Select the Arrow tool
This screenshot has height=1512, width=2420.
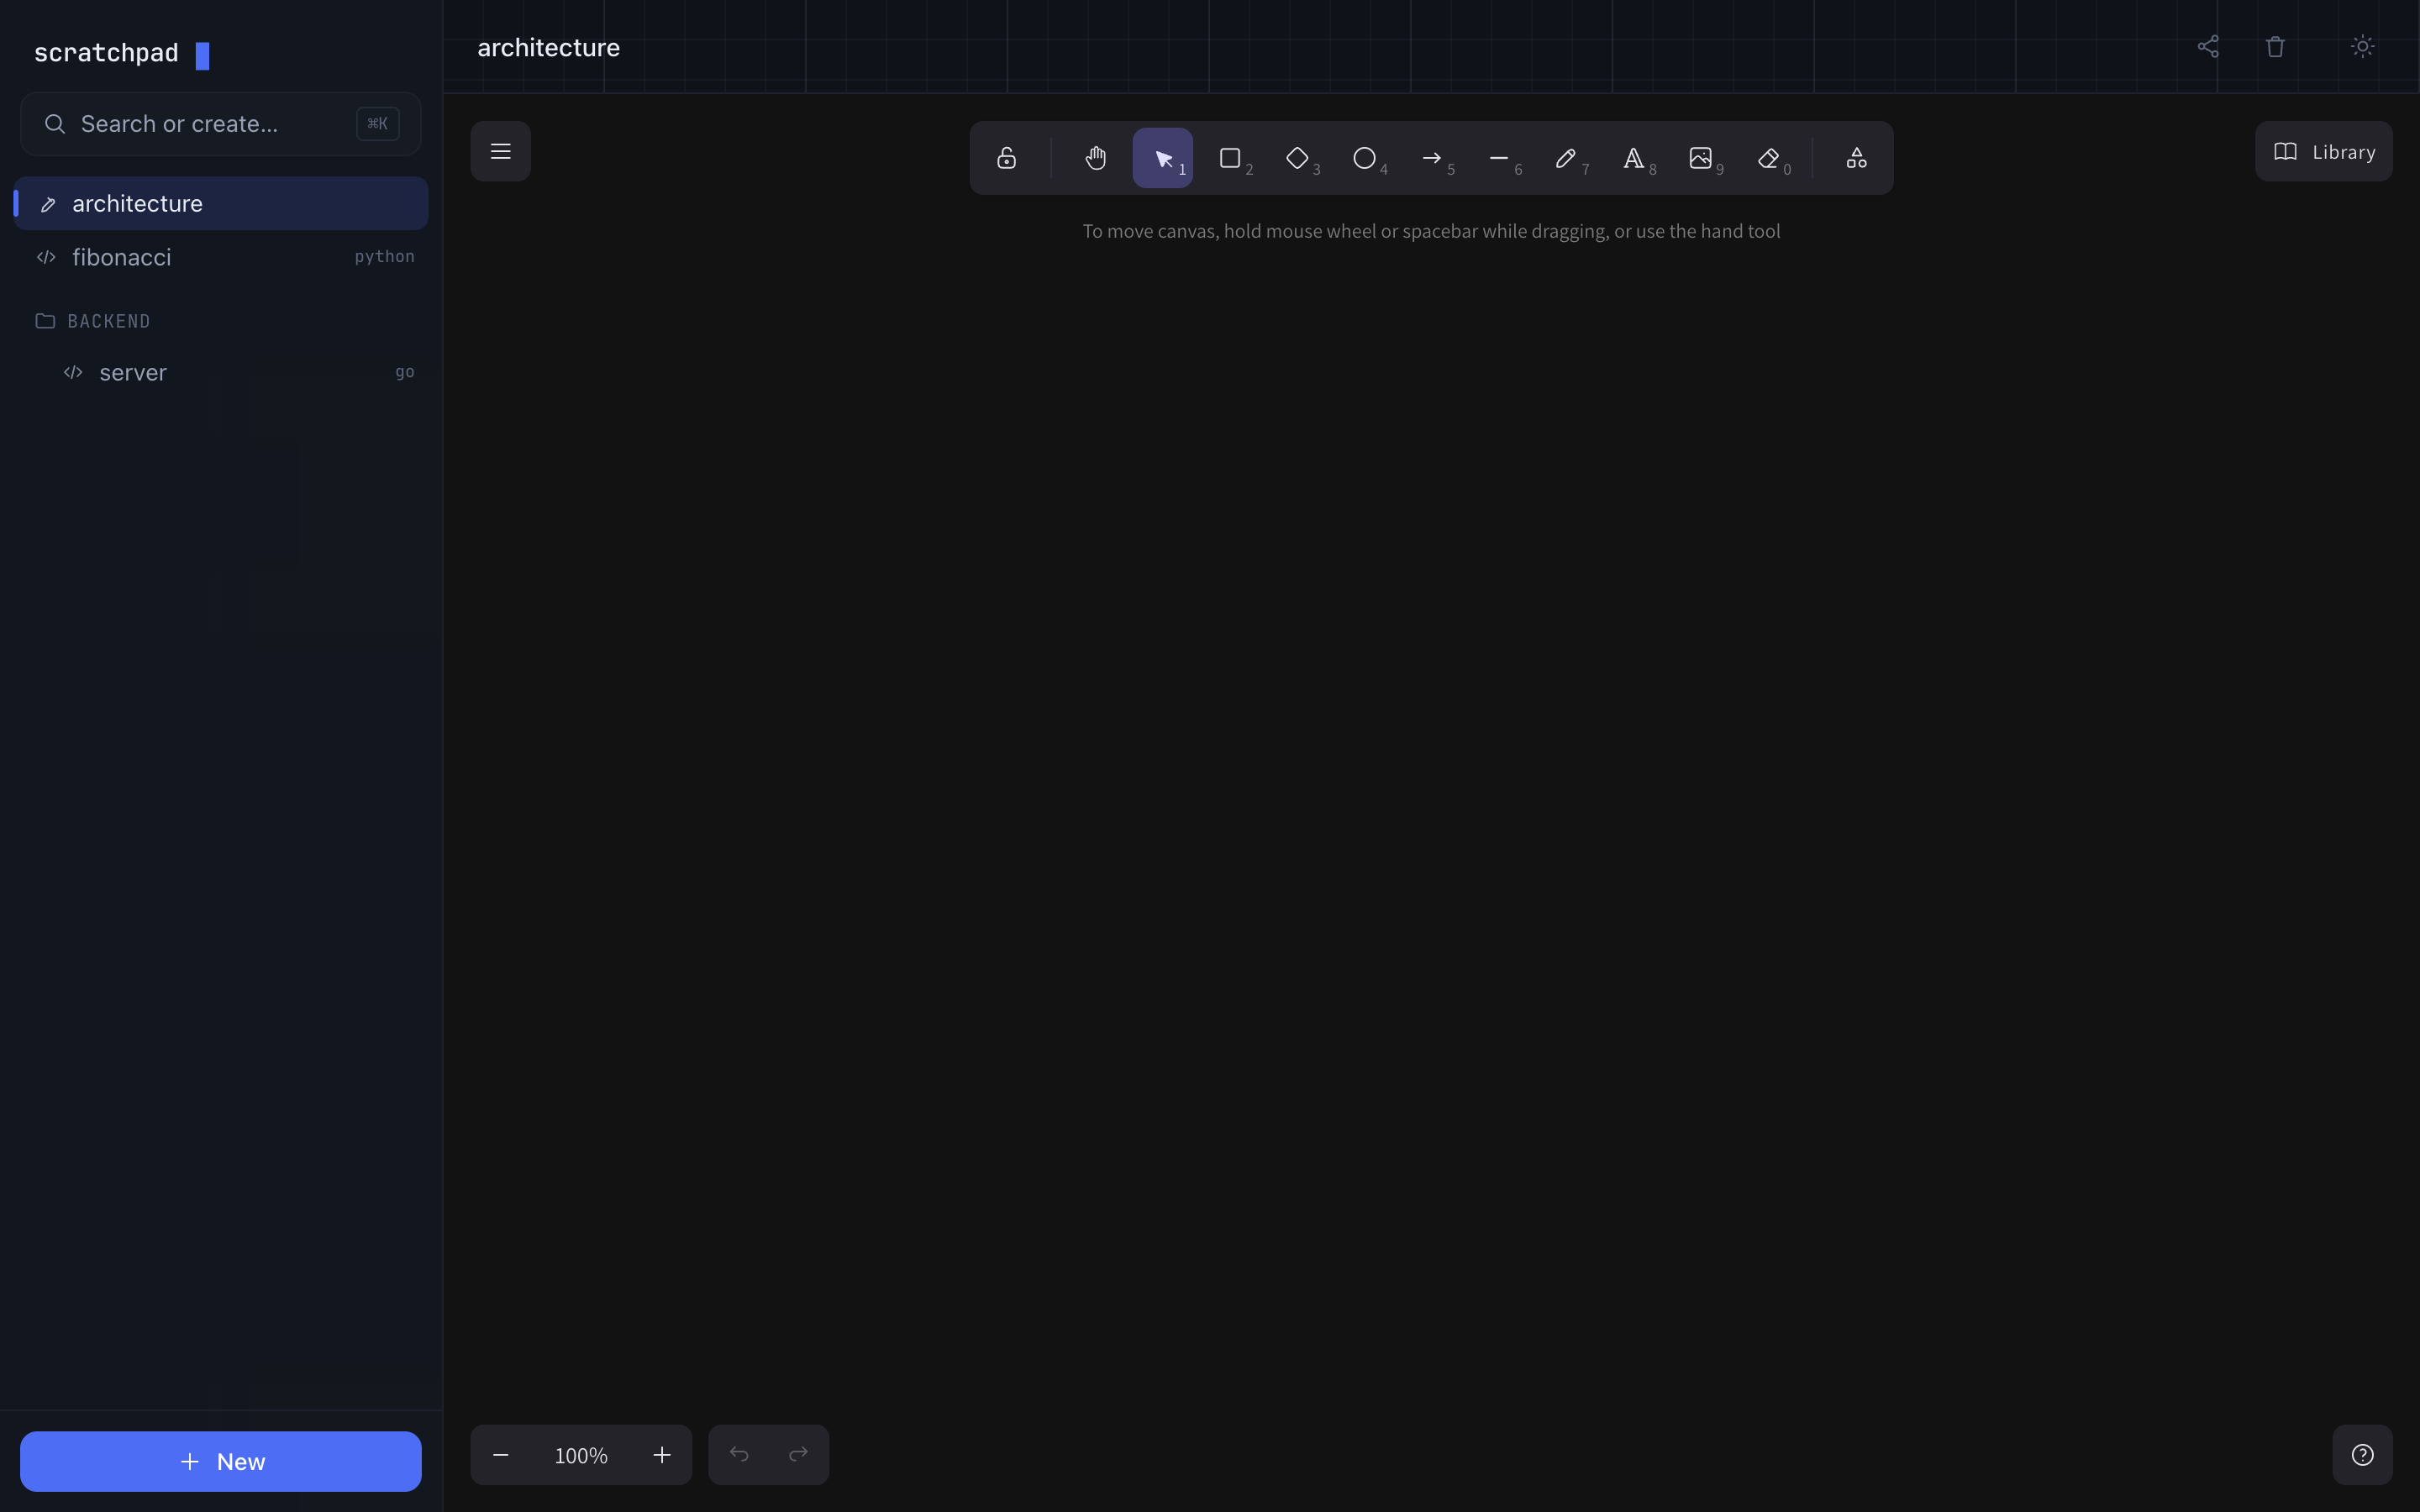(1431, 158)
